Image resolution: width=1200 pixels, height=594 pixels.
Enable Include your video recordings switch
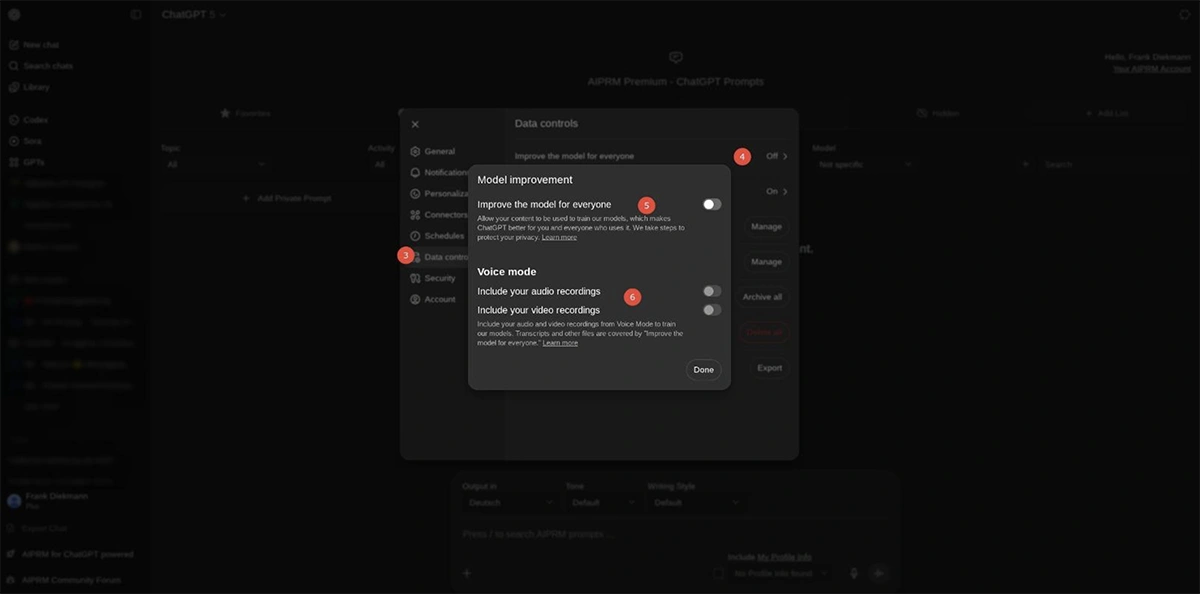[x=711, y=310]
